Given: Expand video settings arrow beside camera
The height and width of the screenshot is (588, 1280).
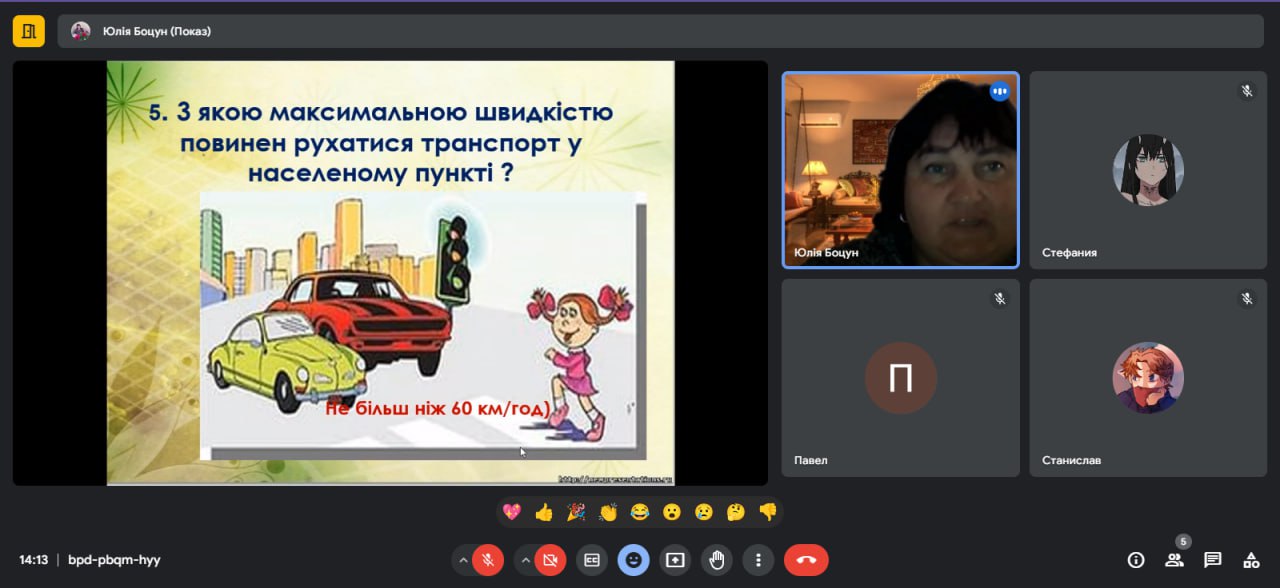Looking at the screenshot, I should pyautogui.click(x=525, y=560).
